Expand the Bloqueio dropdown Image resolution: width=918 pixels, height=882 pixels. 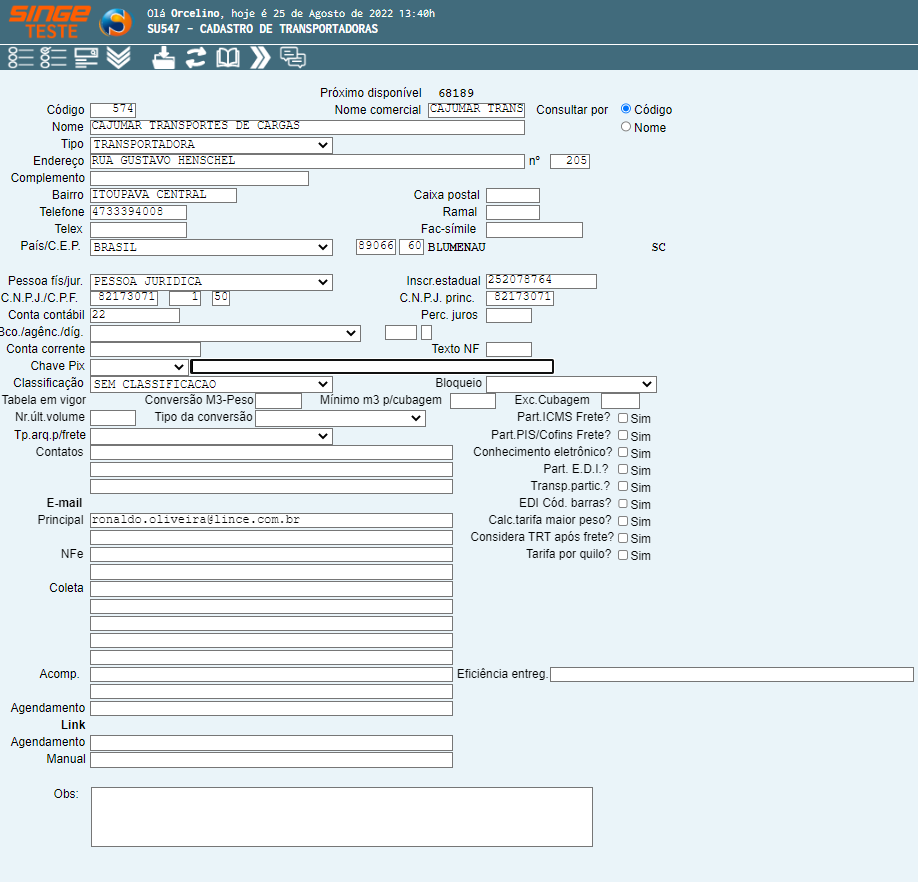pos(571,384)
